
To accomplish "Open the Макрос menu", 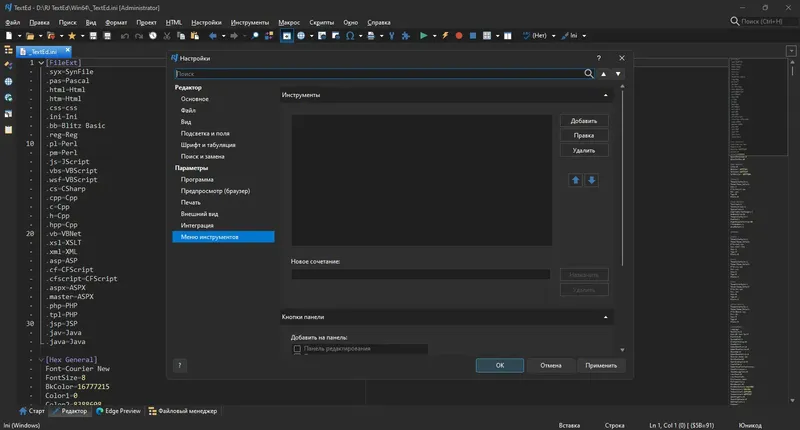I will click(288, 21).
